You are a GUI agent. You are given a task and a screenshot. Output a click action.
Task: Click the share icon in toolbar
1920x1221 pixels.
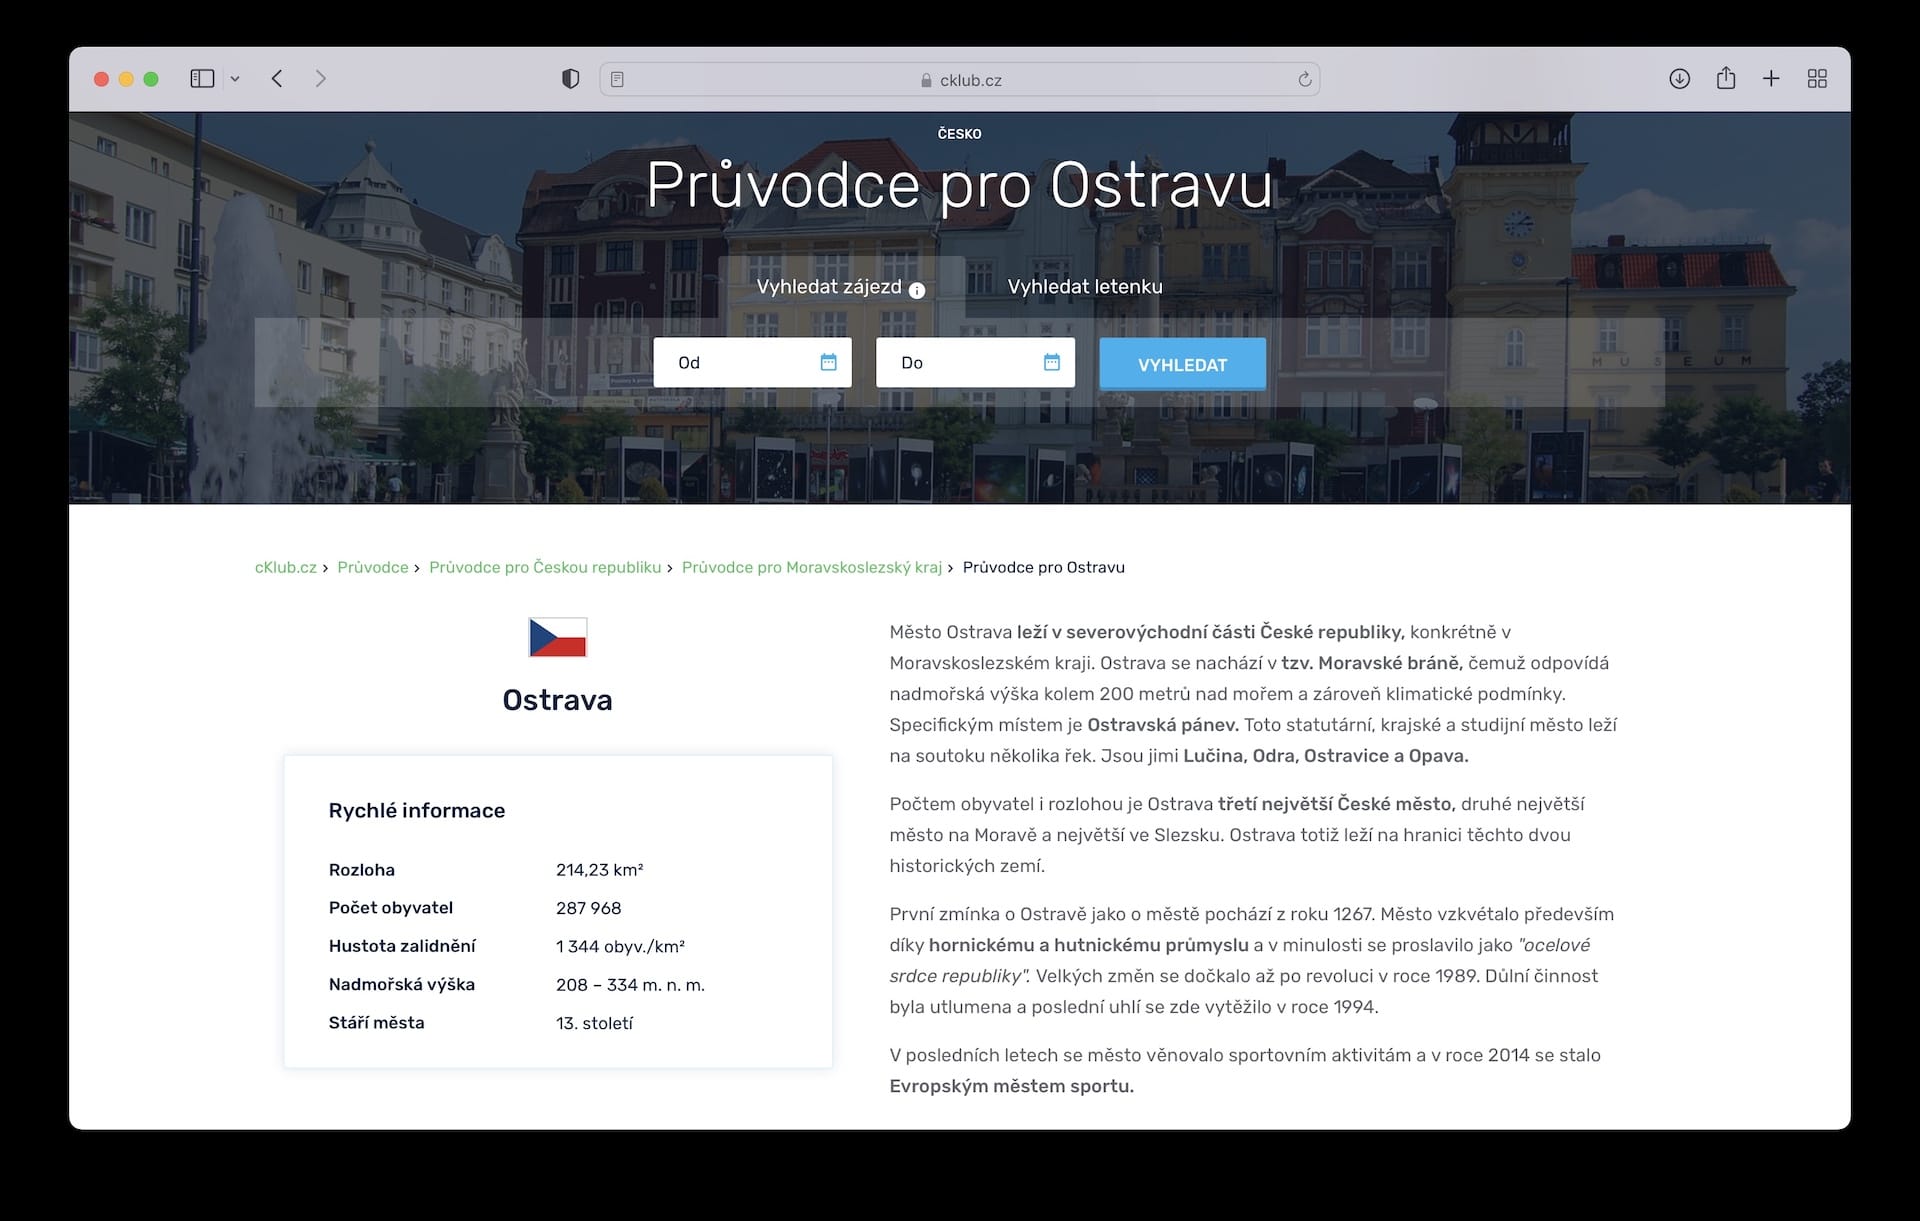click(x=1725, y=79)
